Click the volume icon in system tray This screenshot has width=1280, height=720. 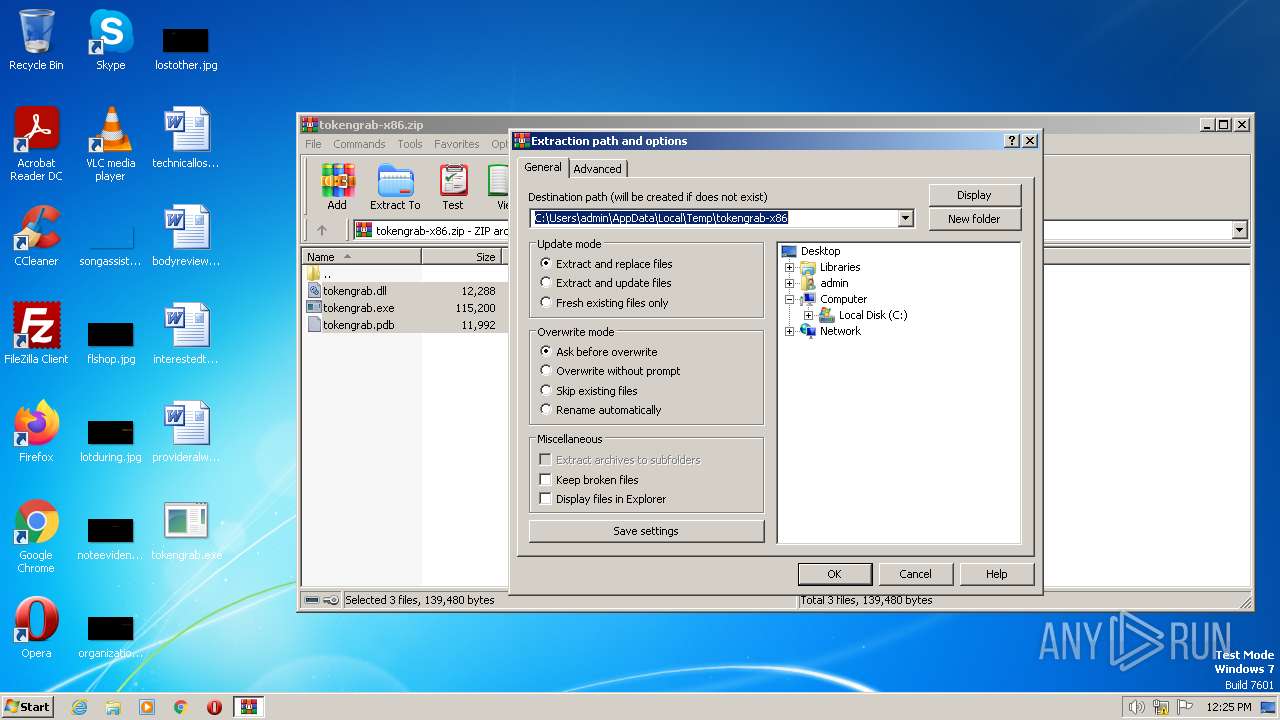pyautogui.click(x=1136, y=707)
